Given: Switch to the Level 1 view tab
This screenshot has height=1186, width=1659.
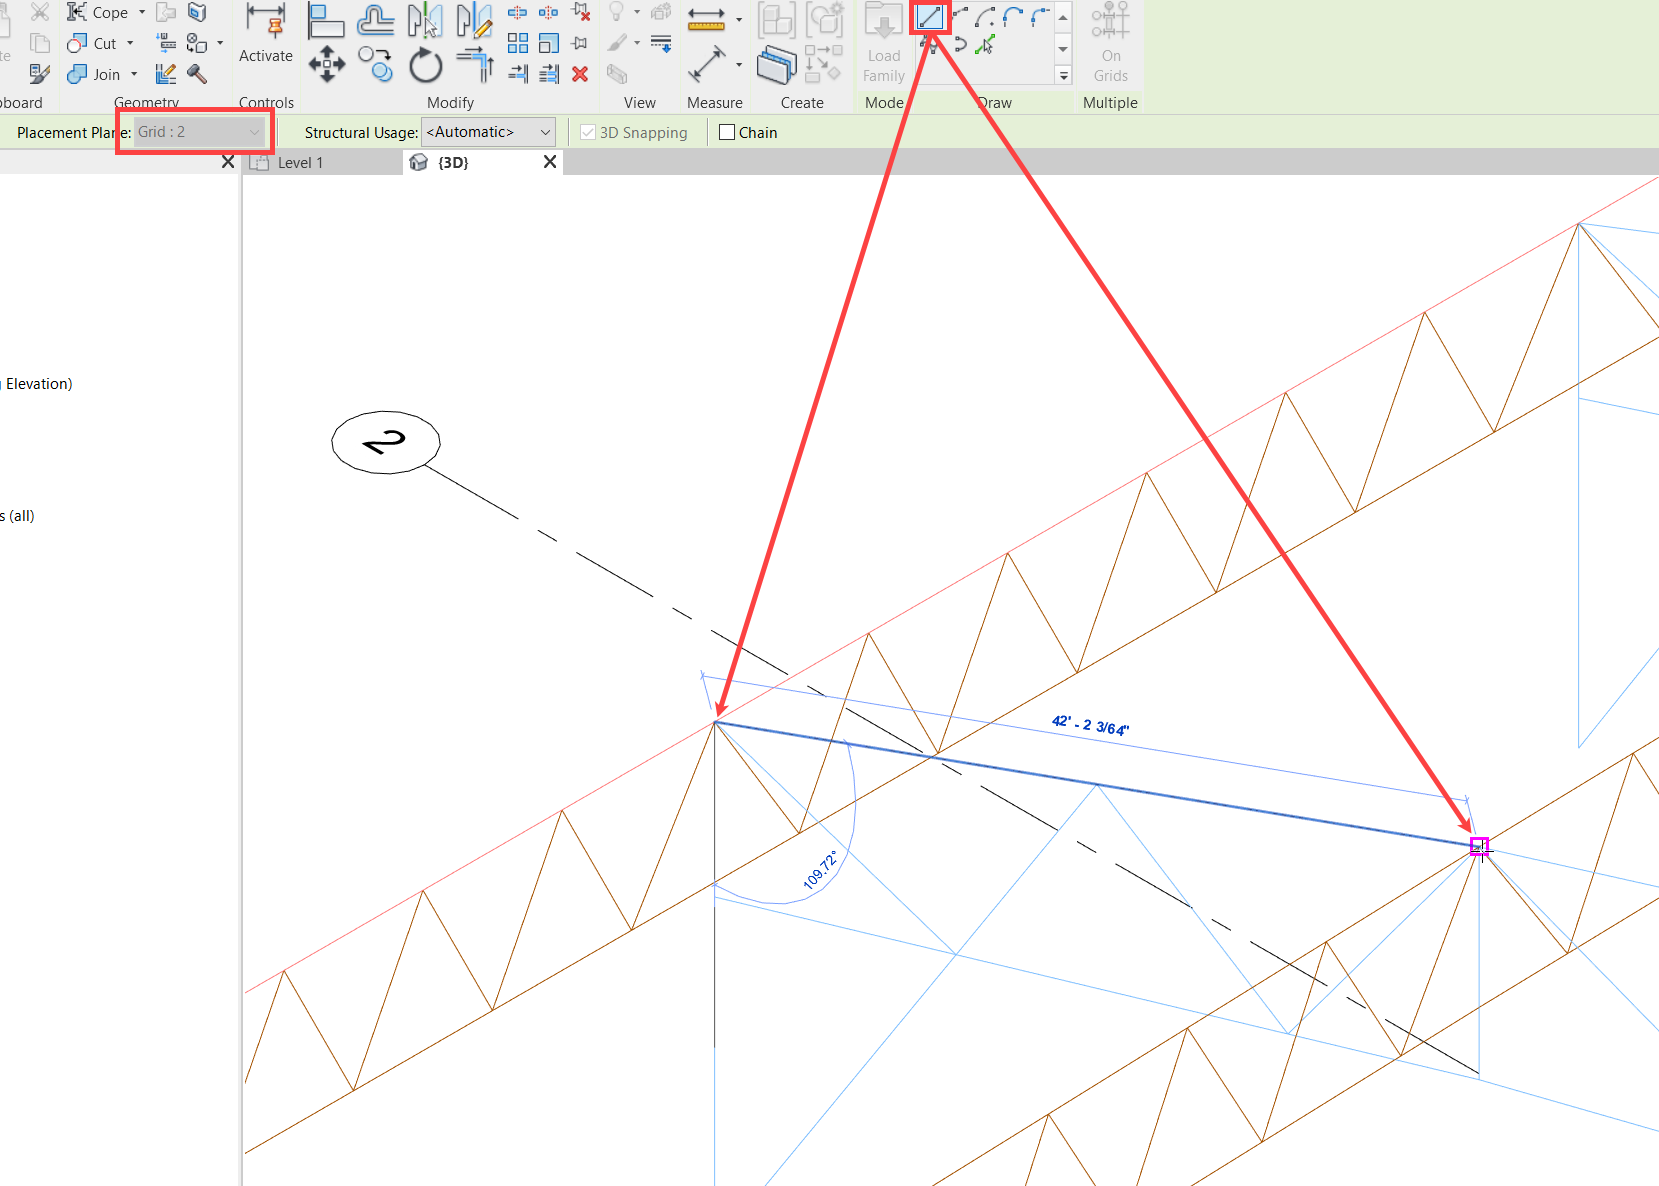Looking at the screenshot, I should click(x=300, y=162).
